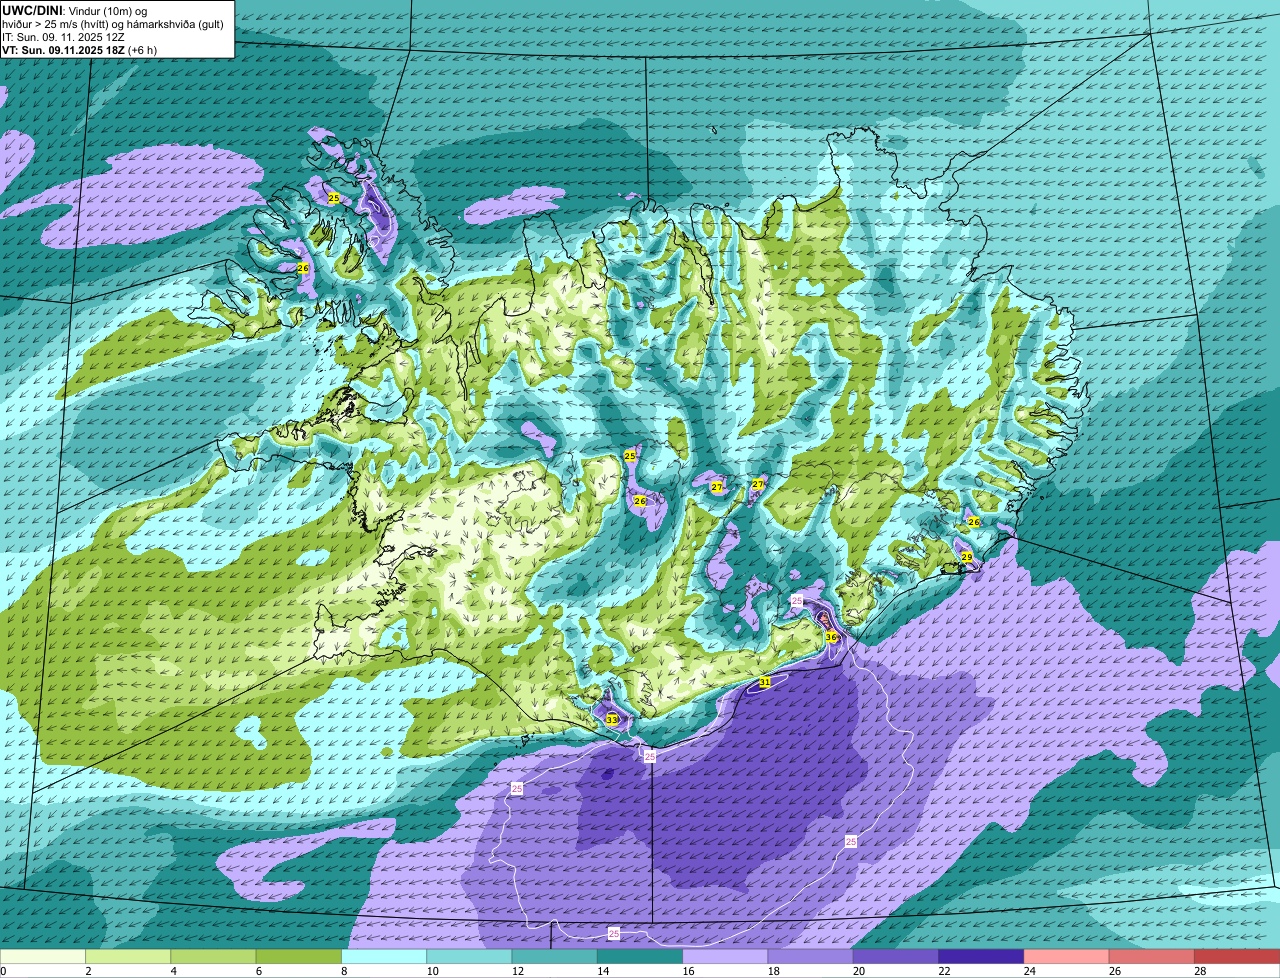The image size is (1280, 978).
Task: Click the legend scale value 0
Action: [3, 971]
